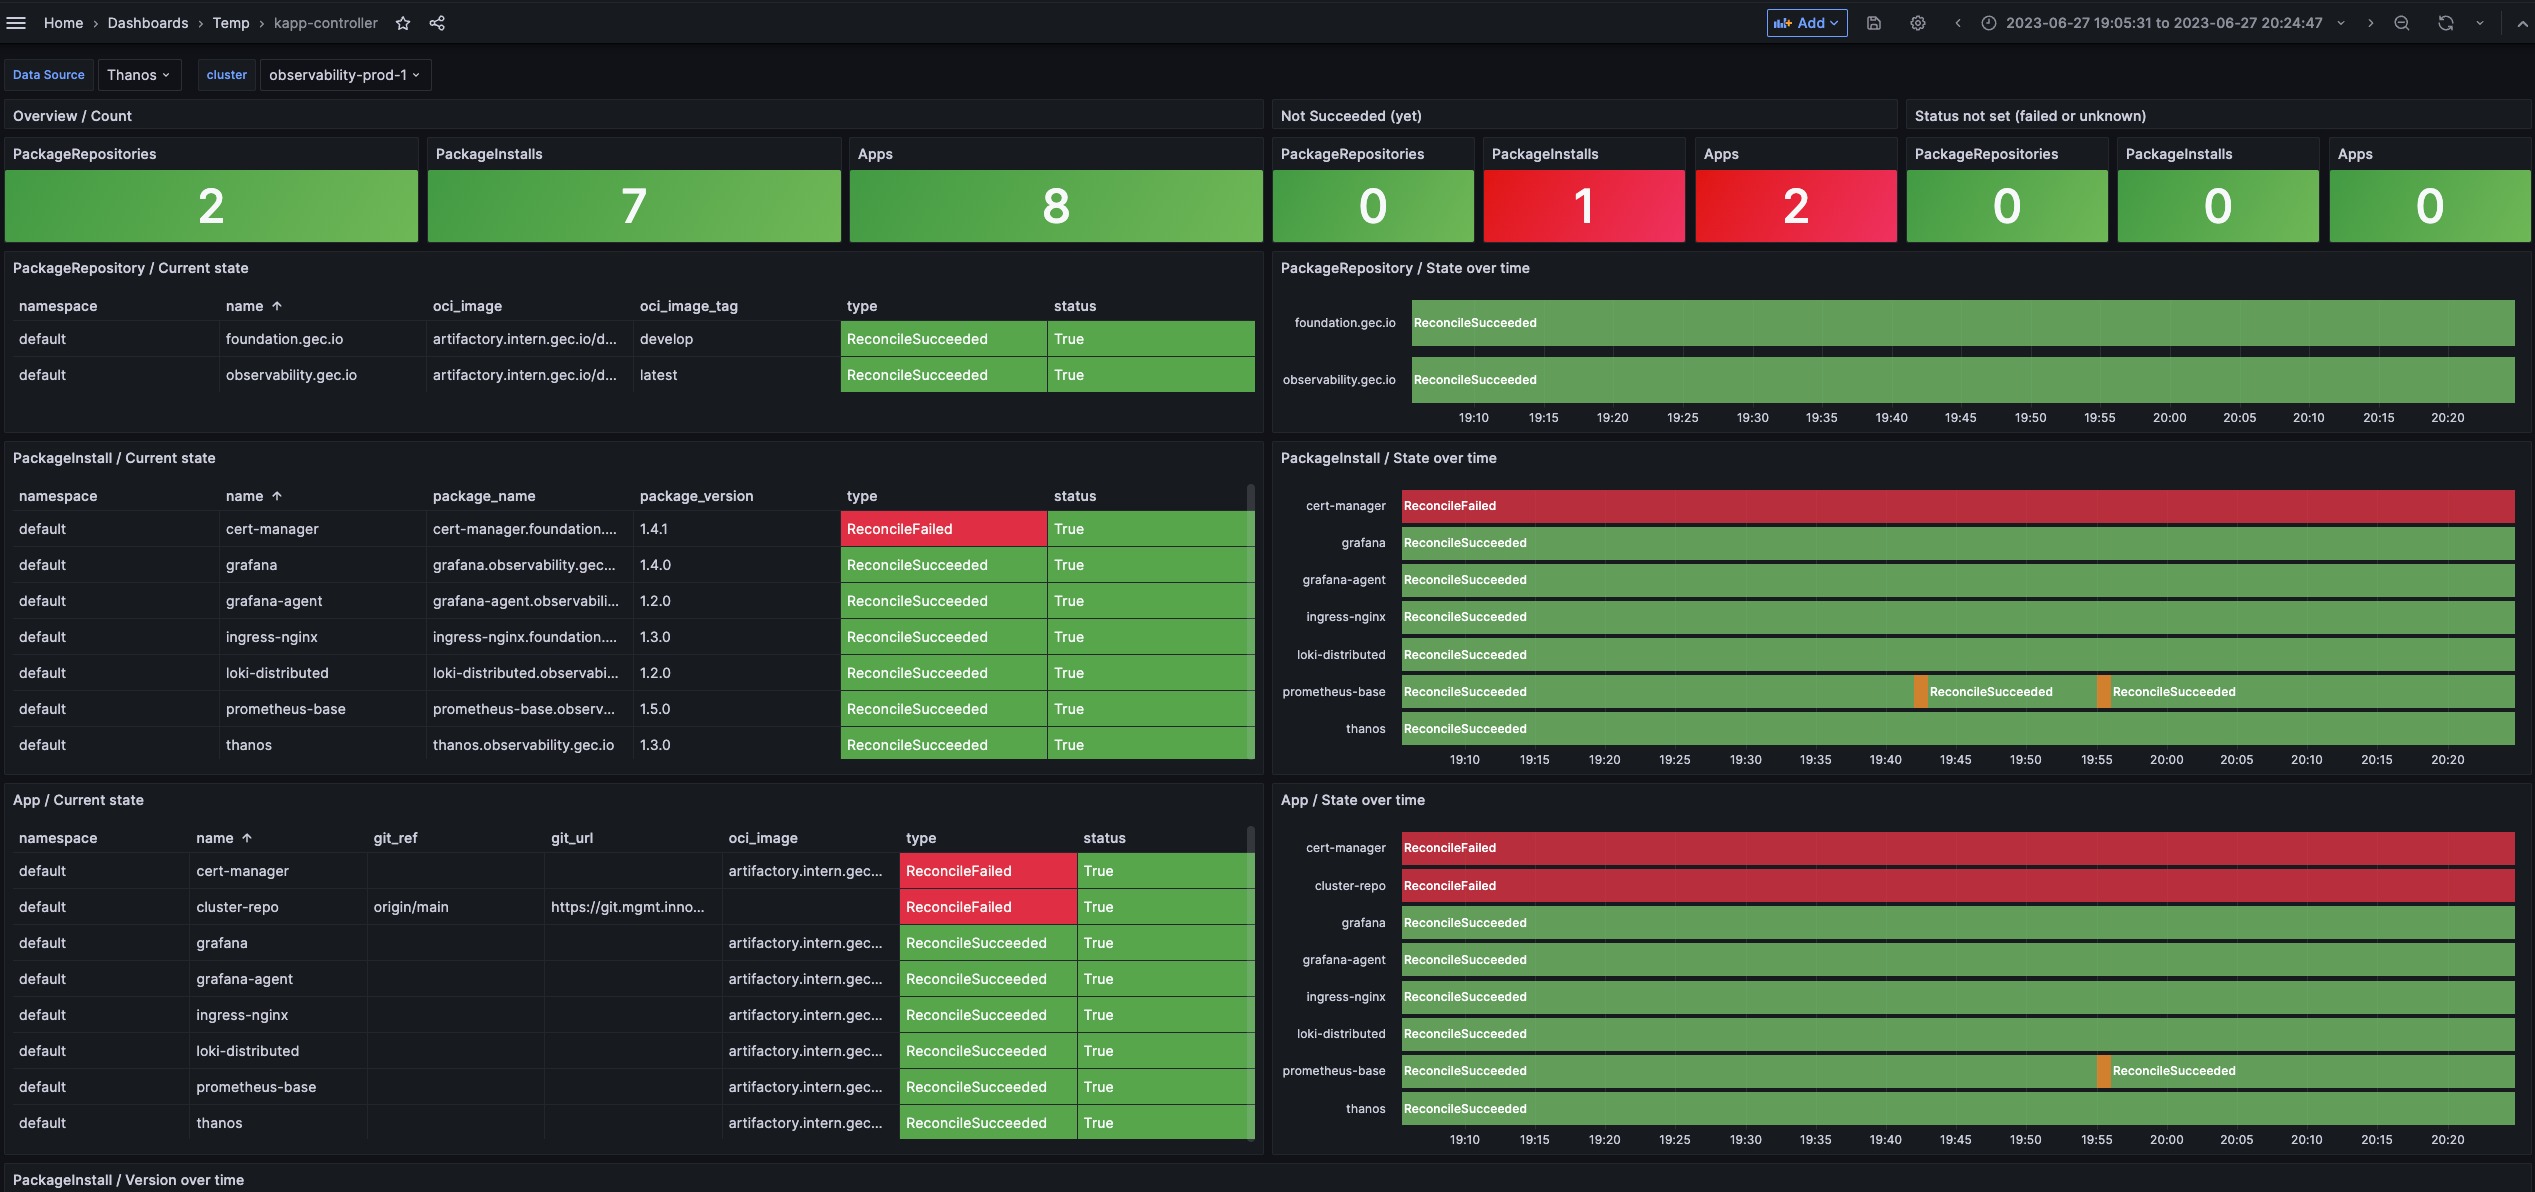Screen dimensions: 2535x1192
Task: Refresh the dashboard
Action: point(2446,23)
